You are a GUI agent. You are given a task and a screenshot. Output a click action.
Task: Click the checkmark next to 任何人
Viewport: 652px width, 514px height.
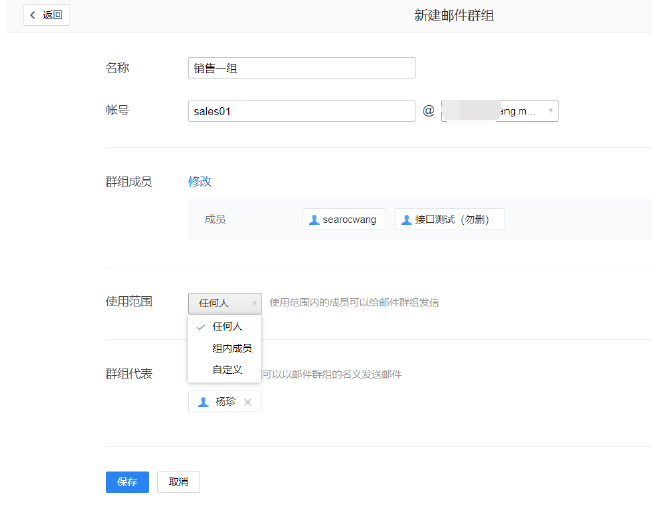(201, 327)
